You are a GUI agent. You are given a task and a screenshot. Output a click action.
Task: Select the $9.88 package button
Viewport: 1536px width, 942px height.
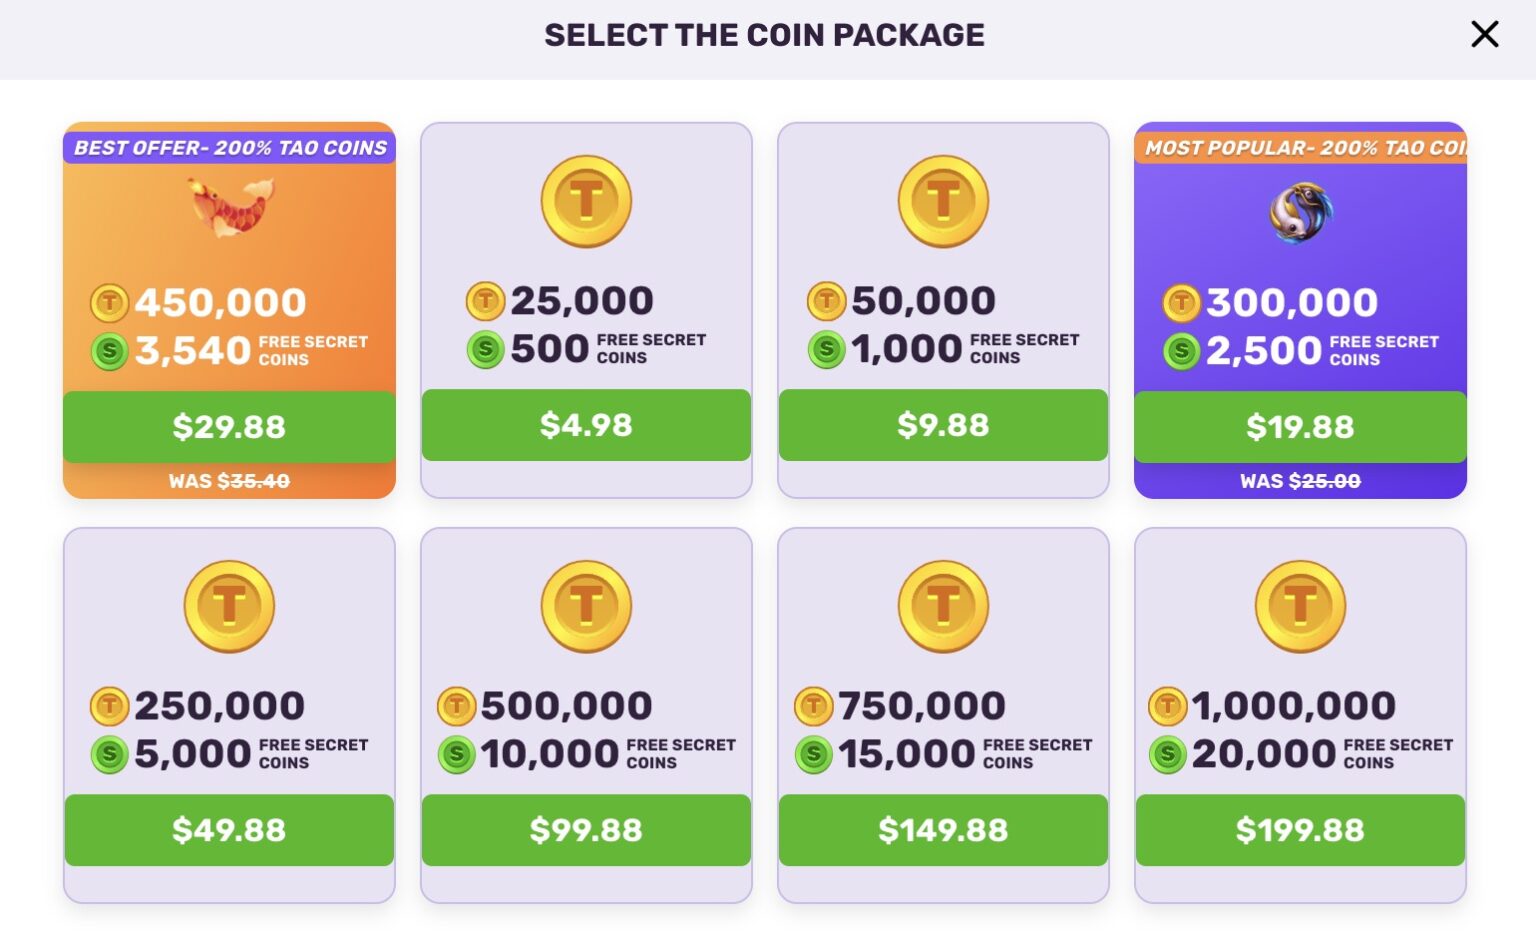[943, 425]
